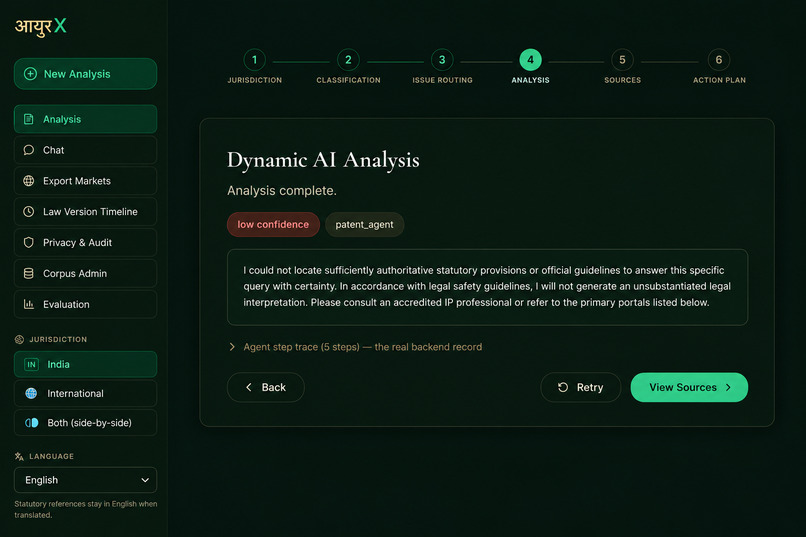
Task: Jump to step 6 Action Plan
Action: pyautogui.click(x=719, y=60)
